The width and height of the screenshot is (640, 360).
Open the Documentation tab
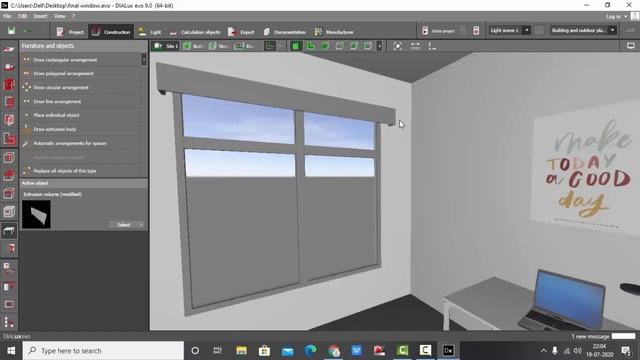tap(284, 32)
